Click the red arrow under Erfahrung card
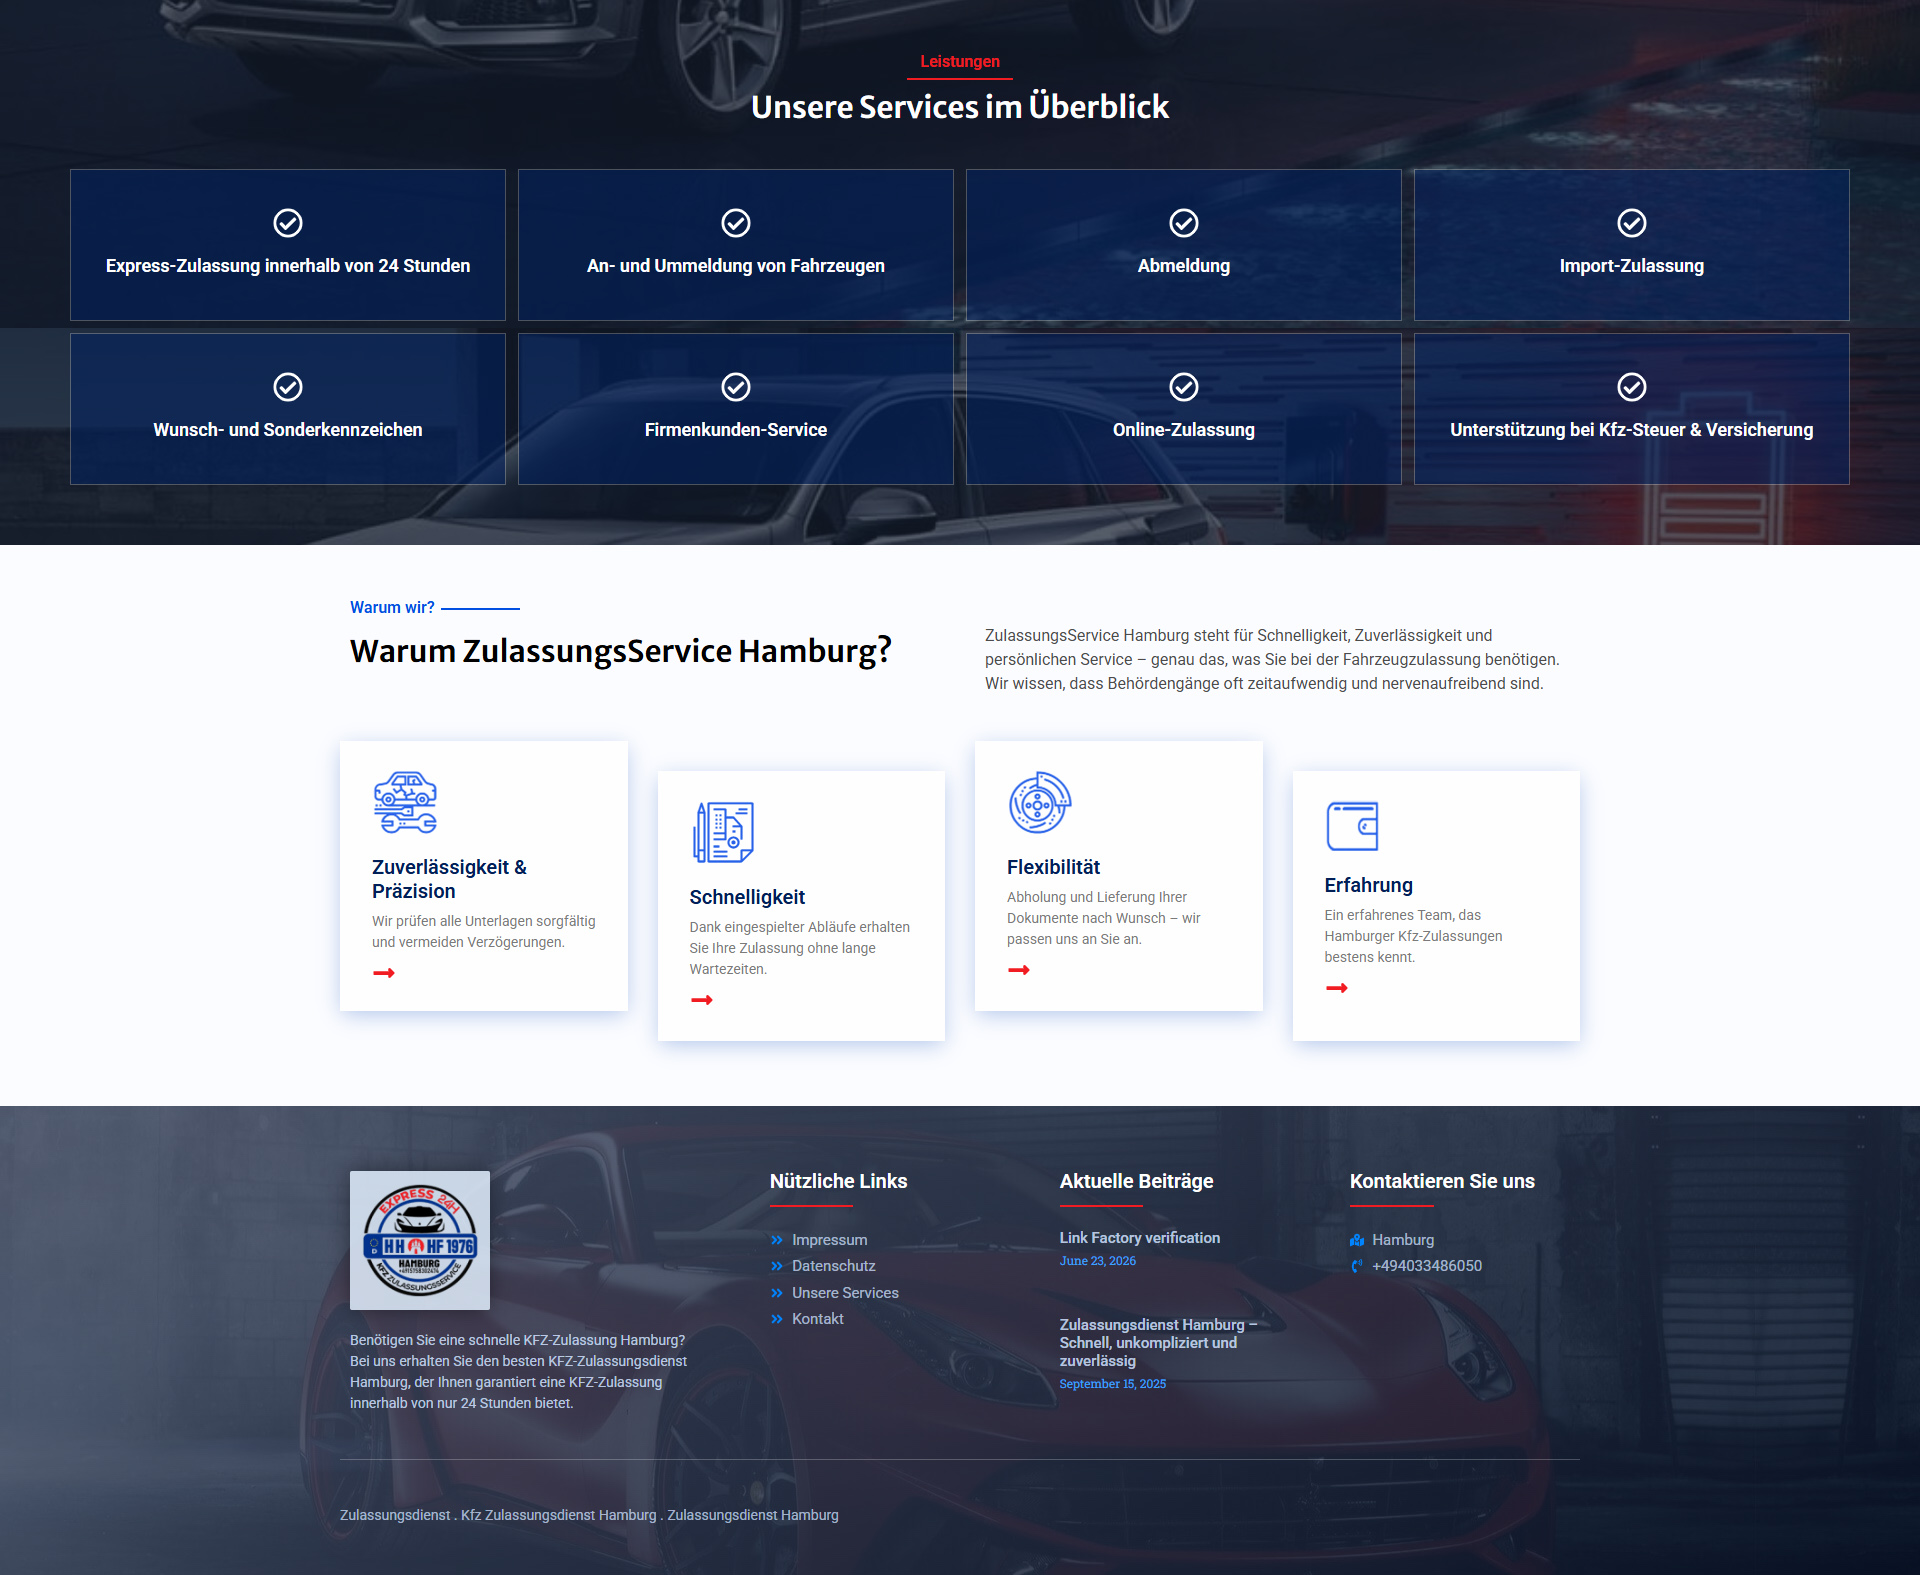 point(1337,988)
